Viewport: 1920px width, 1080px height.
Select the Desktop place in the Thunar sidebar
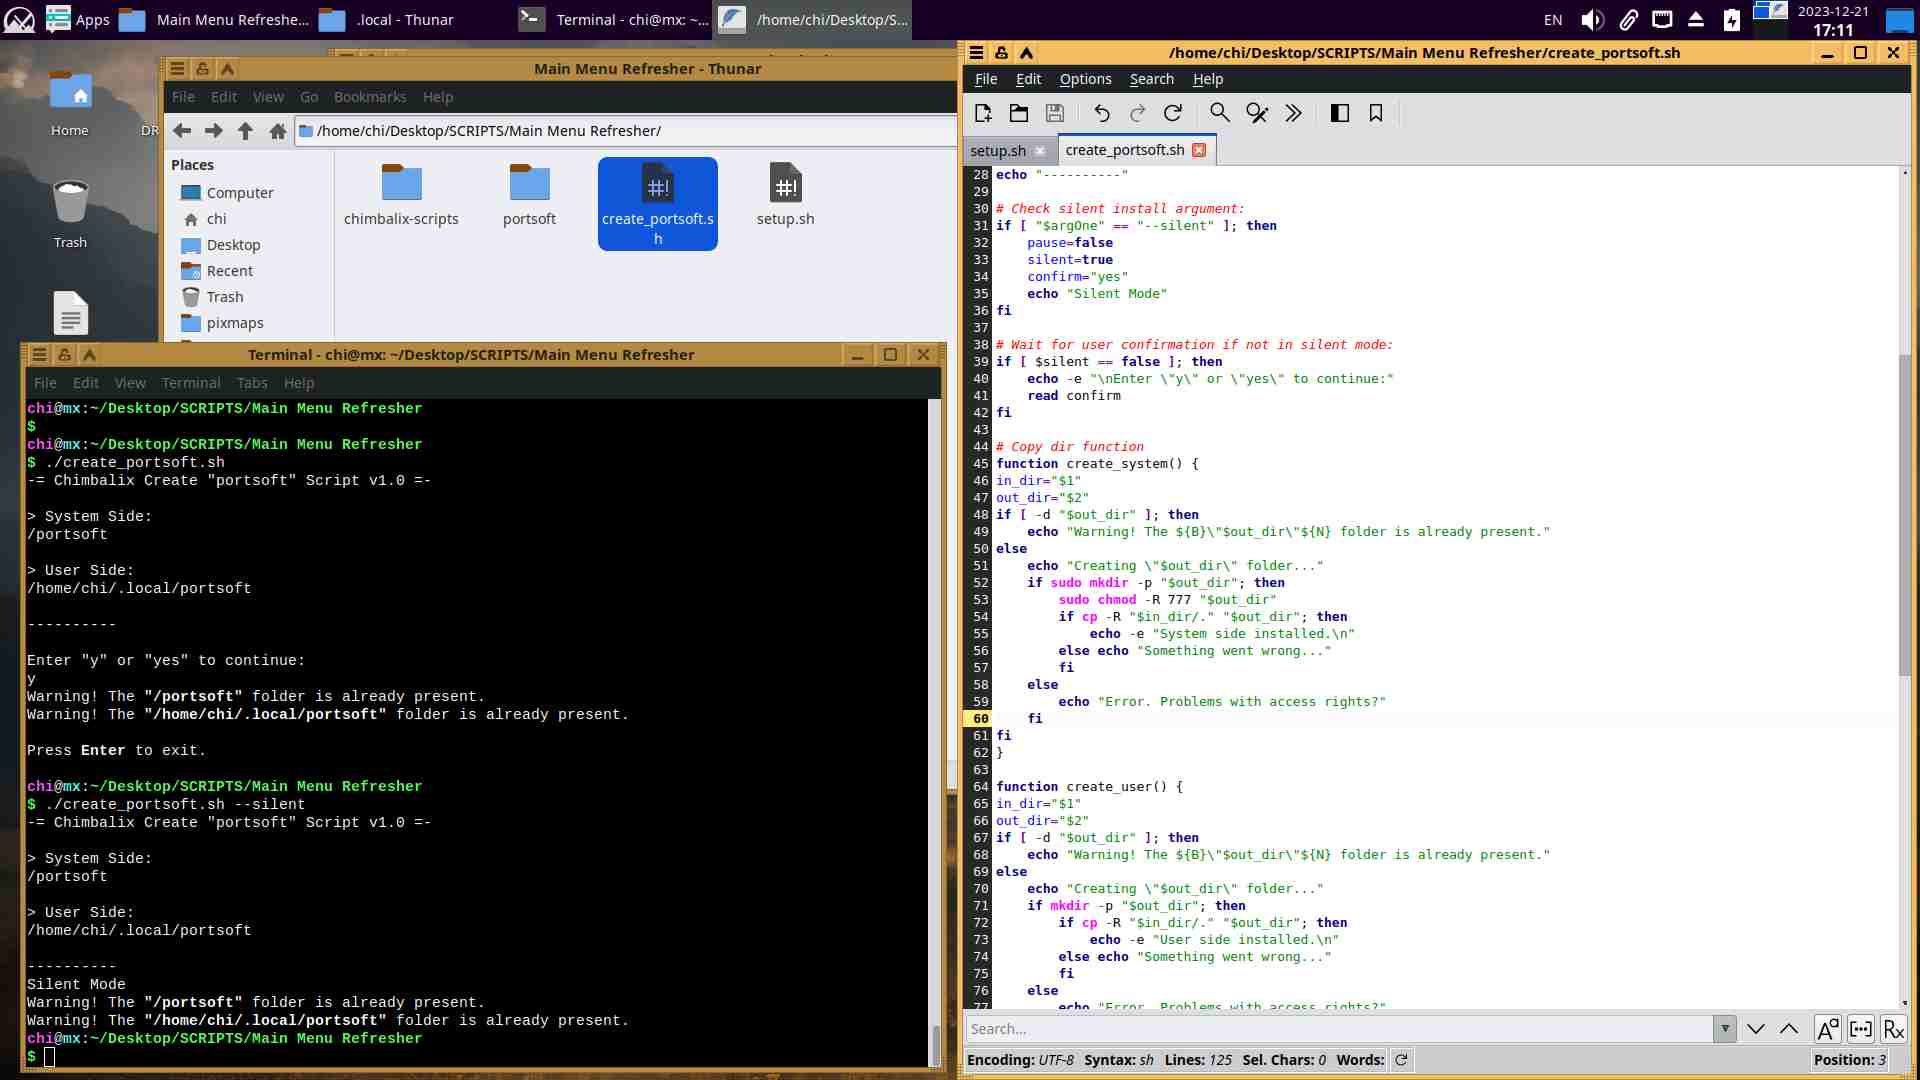pyautogui.click(x=233, y=245)
